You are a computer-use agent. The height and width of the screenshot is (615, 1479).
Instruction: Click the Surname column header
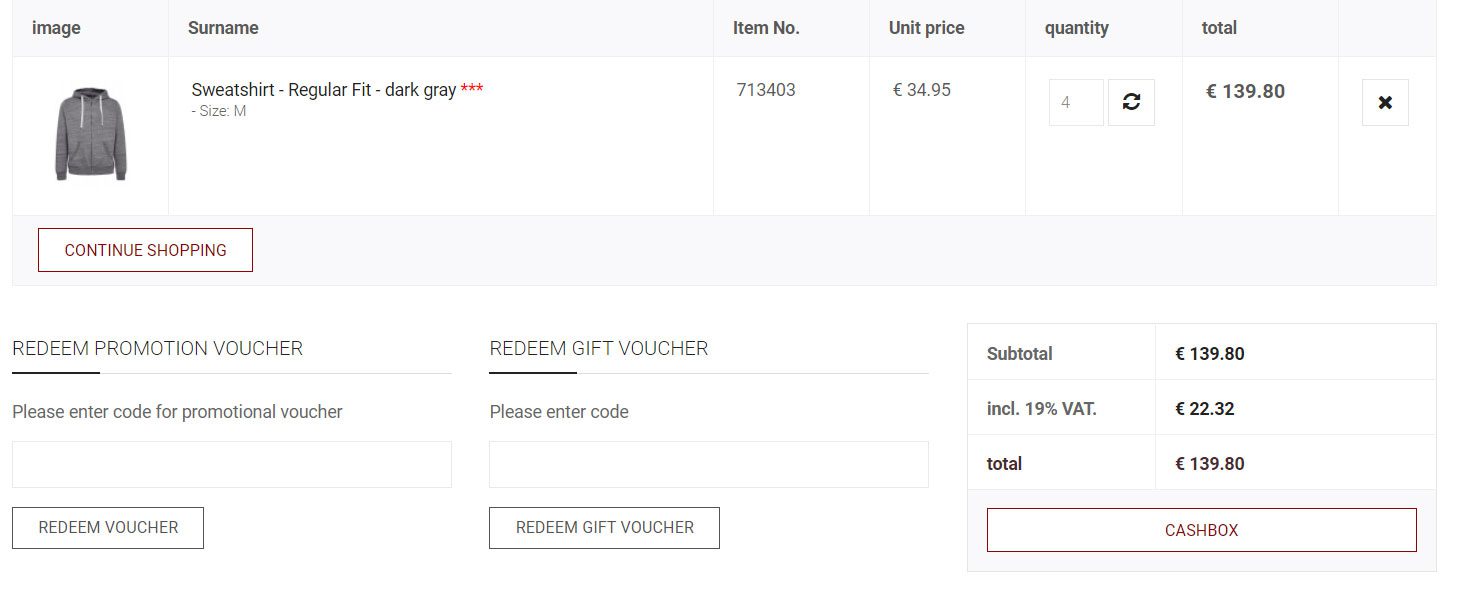click(x=223, y=28)
